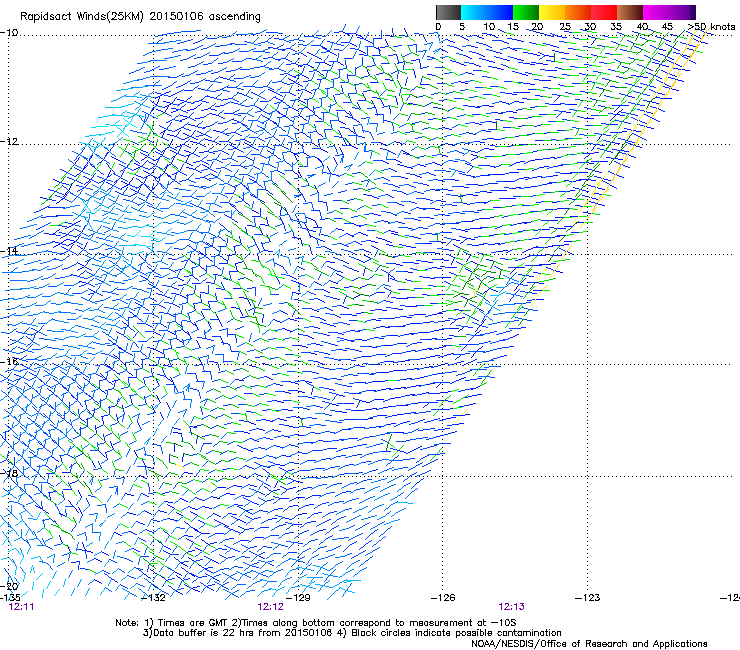Click the magenta 40-45 knots legend color
Viewport: 740px width, 650px height.
coord(656,12)
